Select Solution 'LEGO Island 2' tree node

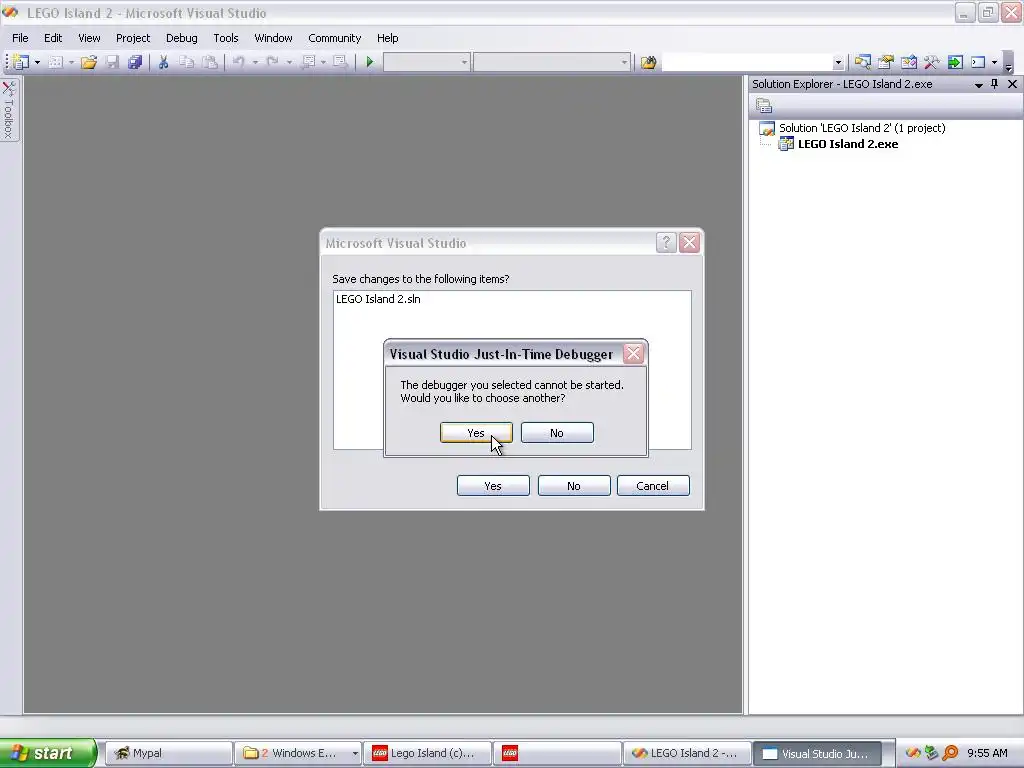[x=862, y=128]
